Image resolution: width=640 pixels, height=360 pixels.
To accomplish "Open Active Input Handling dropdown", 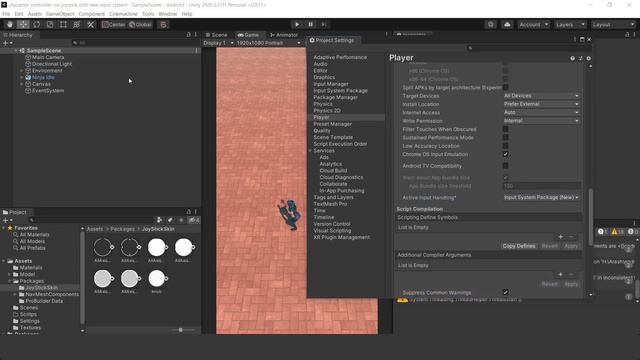I will [541, 197].
